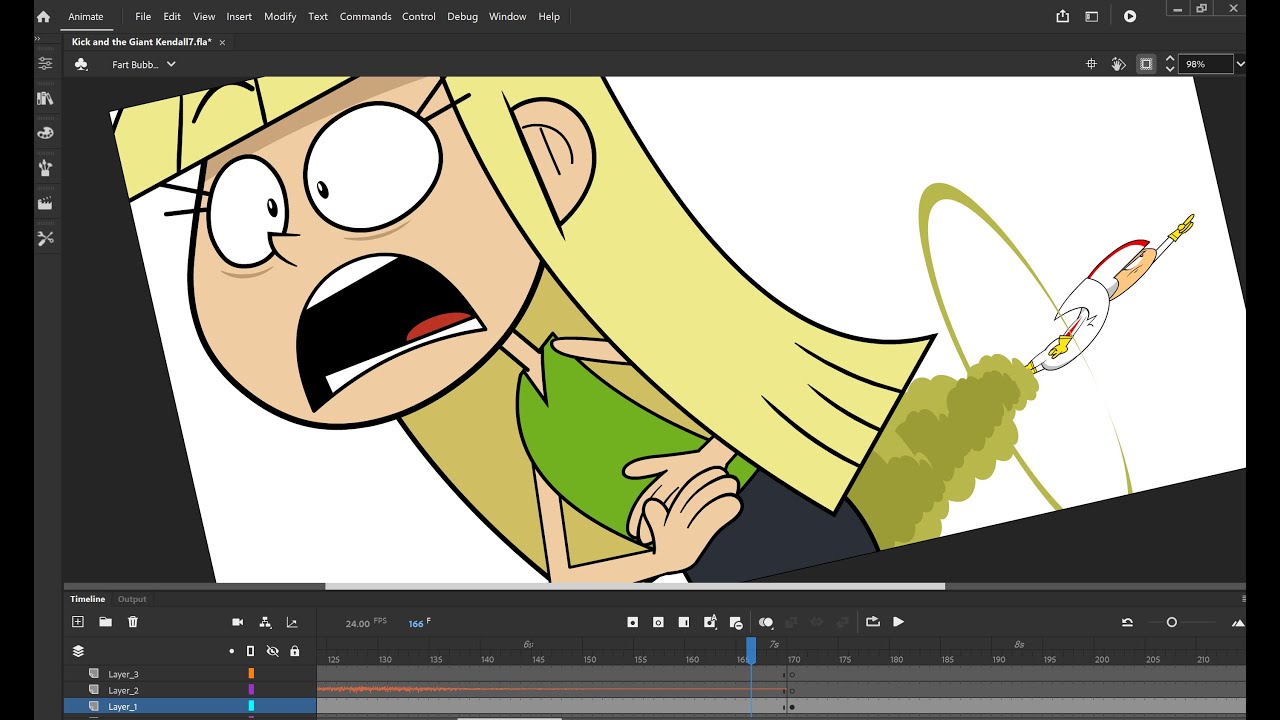The image size is (1280, 720).
Task: Click the larger timeline zoom mountain icon
Action: point(1238,623)
